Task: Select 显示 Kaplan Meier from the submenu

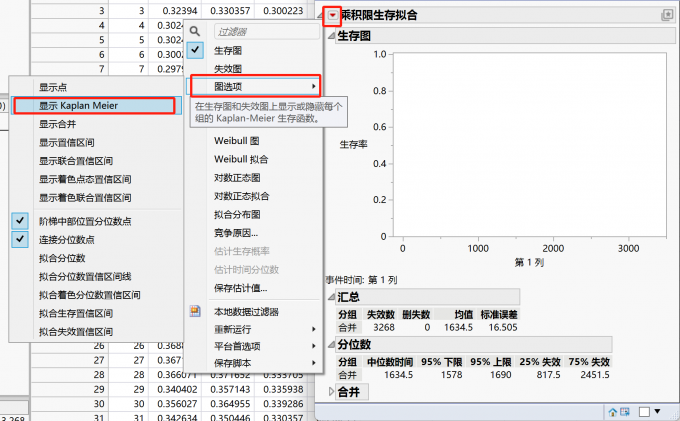Action: tap(92, 105)
